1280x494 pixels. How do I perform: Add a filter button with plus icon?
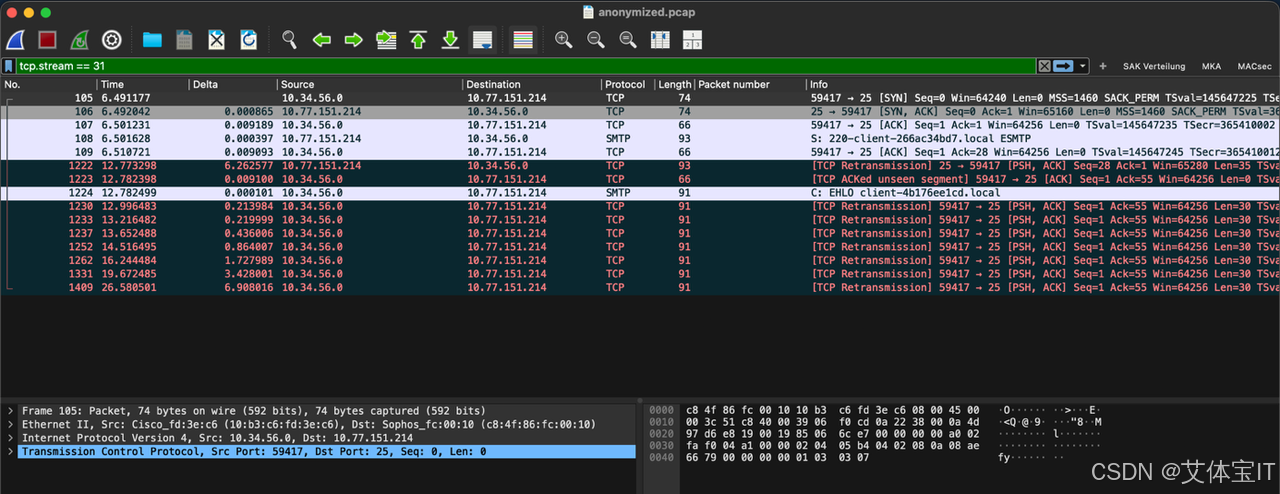click(x=1103, y=66)
